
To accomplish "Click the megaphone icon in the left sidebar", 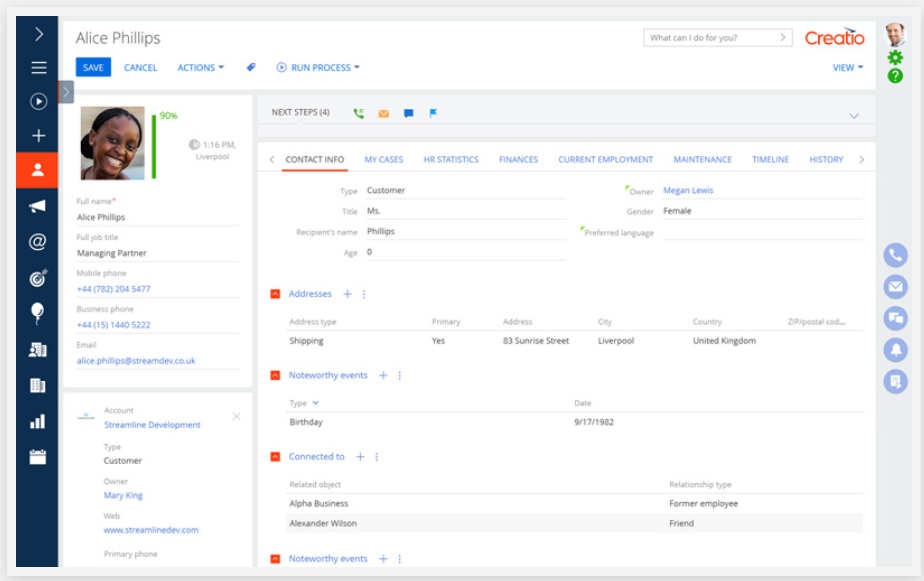I will click(x=37, y=205).
